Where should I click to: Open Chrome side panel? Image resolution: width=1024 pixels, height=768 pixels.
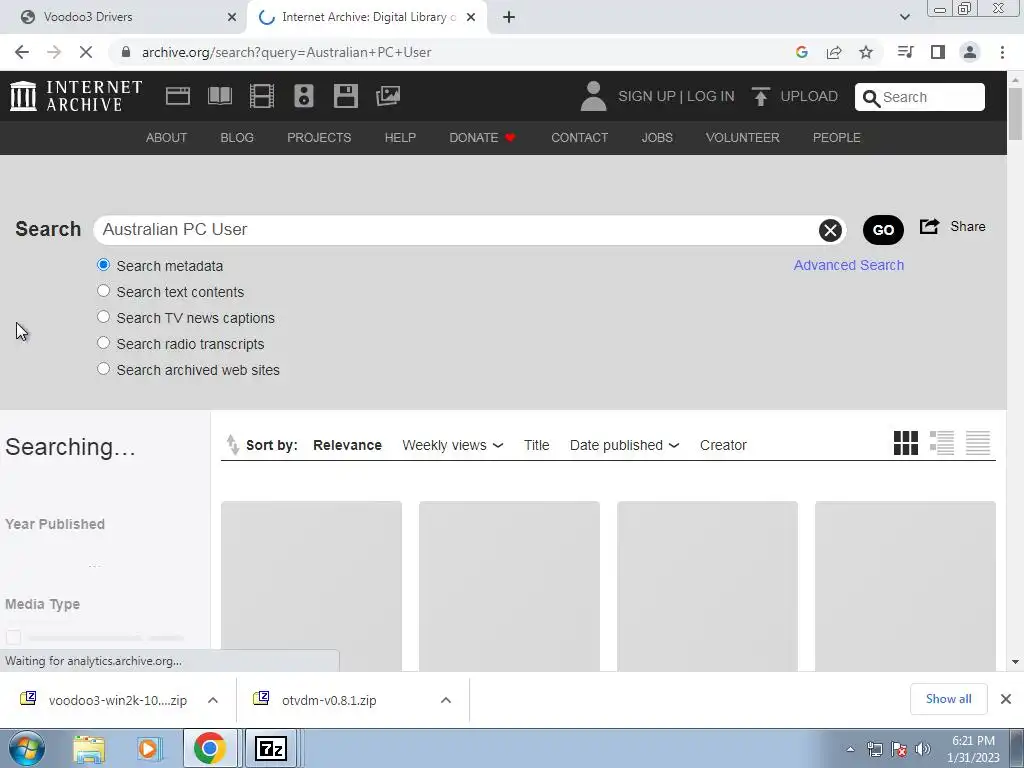point(938,52)
